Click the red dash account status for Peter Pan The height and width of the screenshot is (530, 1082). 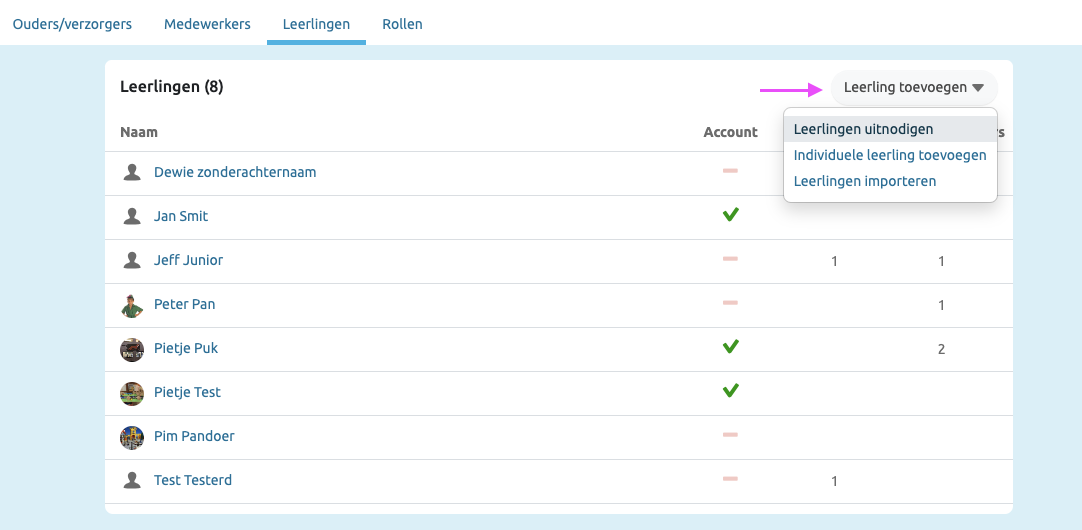click(x=730, y=303)
